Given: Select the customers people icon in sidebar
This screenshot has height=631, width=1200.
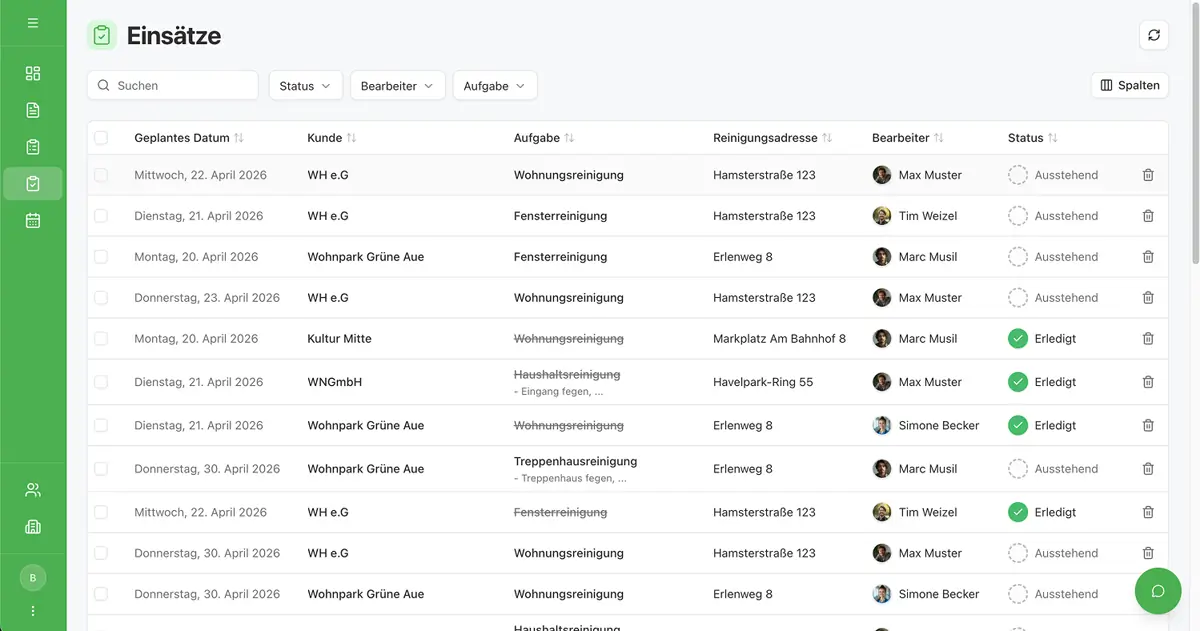Looking at the screenshot, I should point(32,489).
